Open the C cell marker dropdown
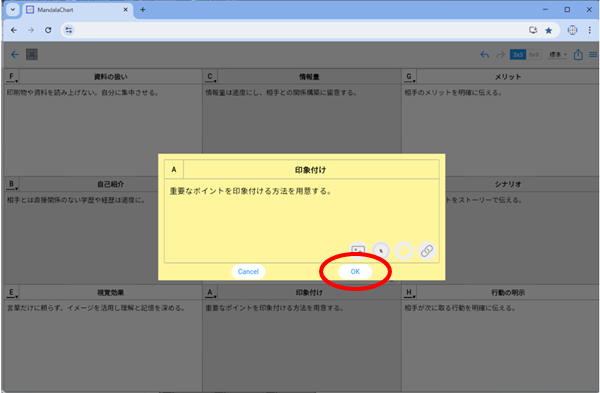The height and width of the screenshot is (393, 600). [x=210, y=77]
